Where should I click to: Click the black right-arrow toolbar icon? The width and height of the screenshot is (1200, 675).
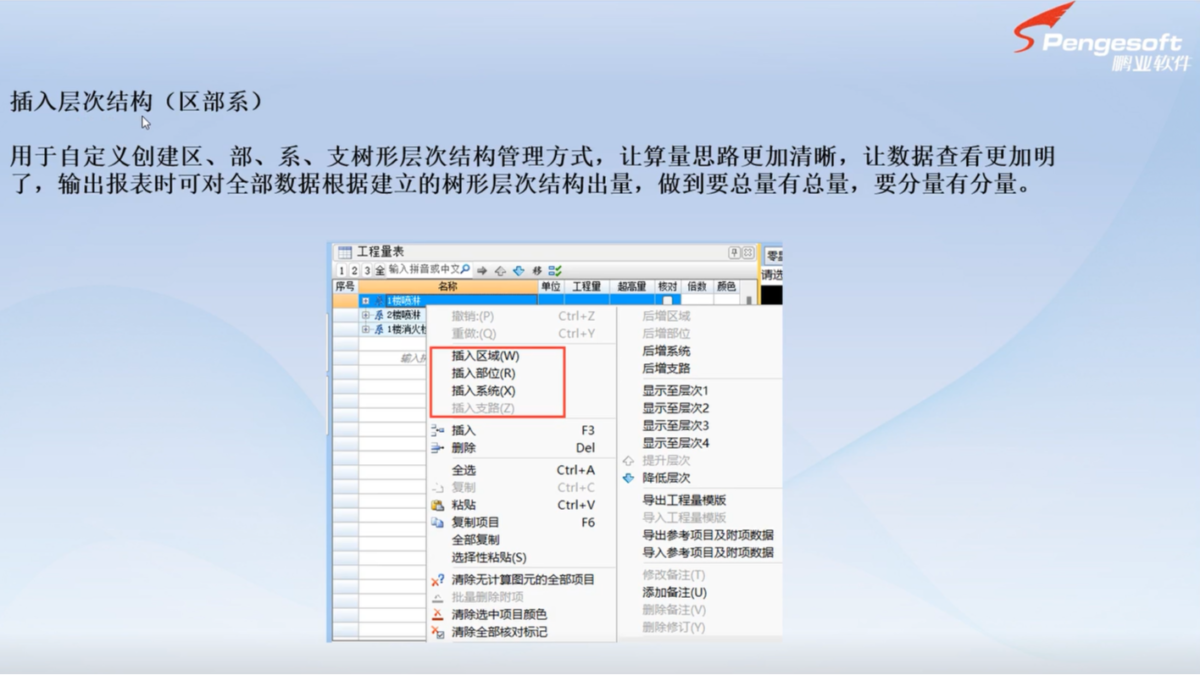pos(482,271)
